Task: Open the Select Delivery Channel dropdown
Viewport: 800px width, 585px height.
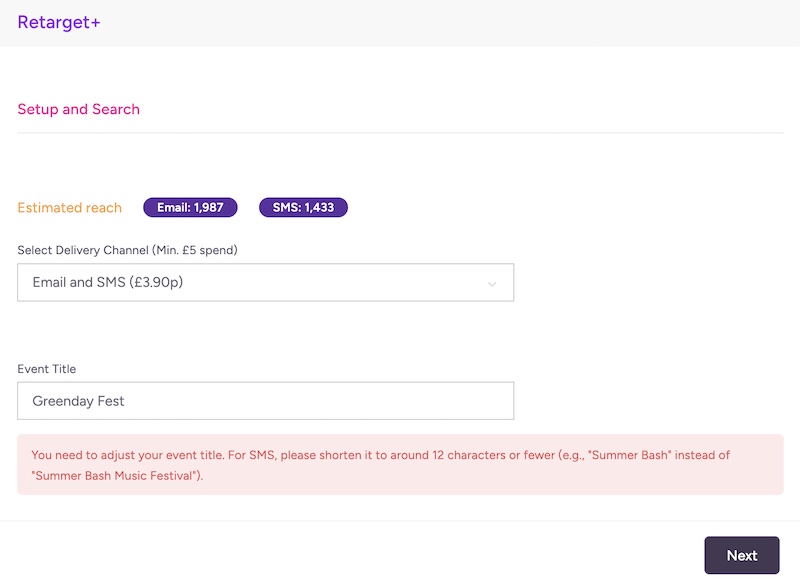Action: tap(265, 283)
